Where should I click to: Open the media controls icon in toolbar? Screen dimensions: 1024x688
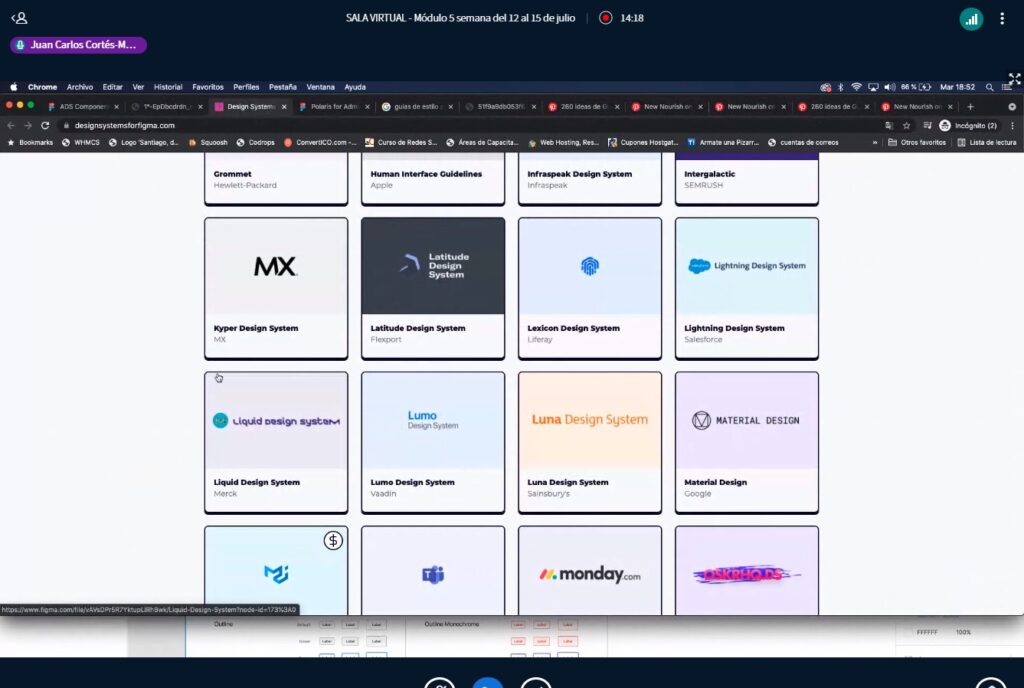(927, 125)
